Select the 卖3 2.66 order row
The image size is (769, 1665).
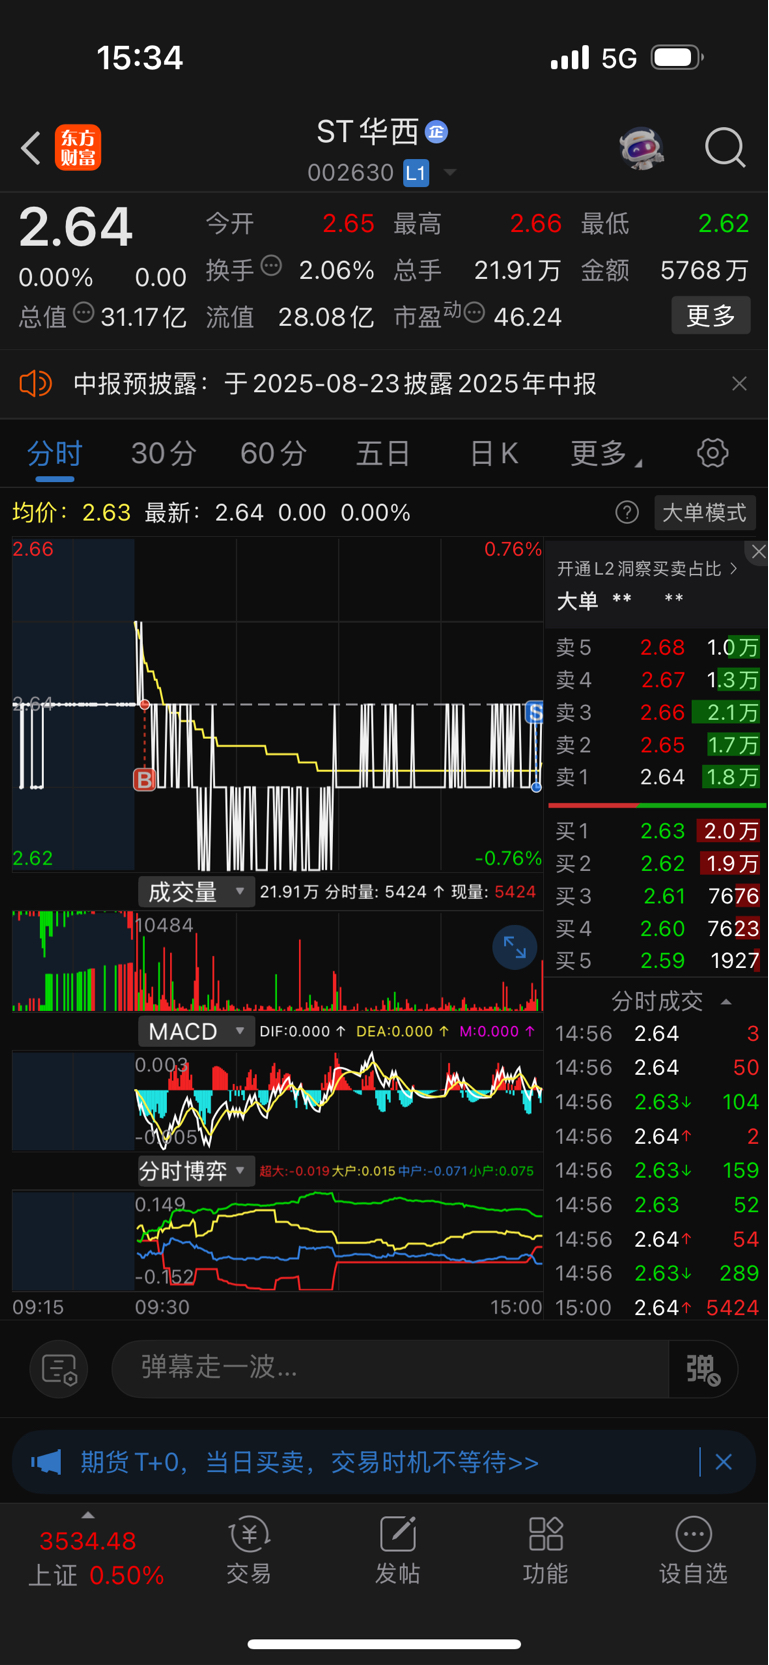(657, 713)
